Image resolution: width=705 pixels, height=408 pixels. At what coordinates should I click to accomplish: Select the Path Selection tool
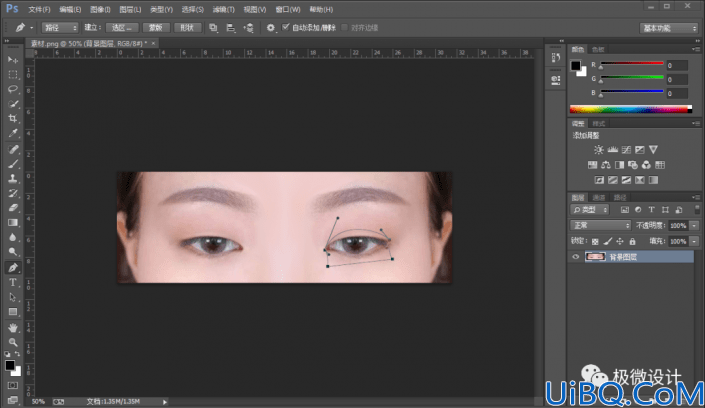(x=13, y=297)
